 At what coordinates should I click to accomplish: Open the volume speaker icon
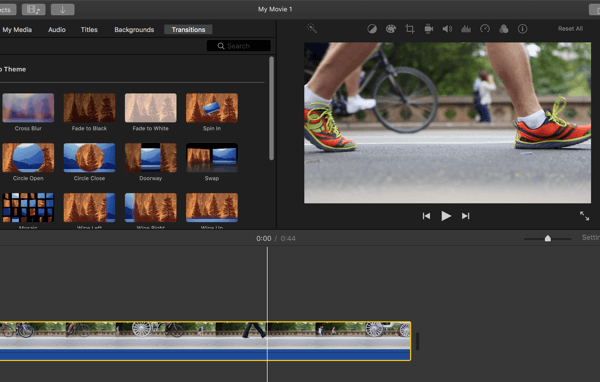(x=447, y=29)
